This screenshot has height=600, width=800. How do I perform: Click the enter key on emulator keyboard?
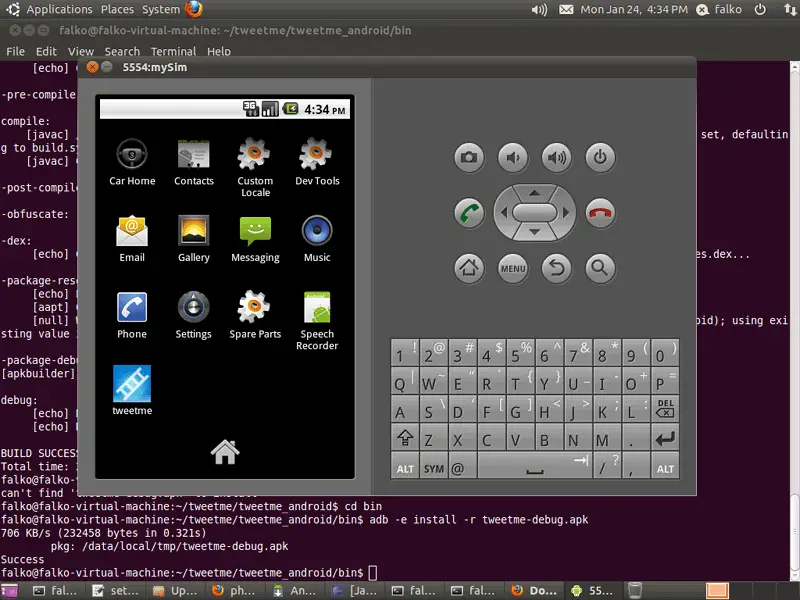665,438
